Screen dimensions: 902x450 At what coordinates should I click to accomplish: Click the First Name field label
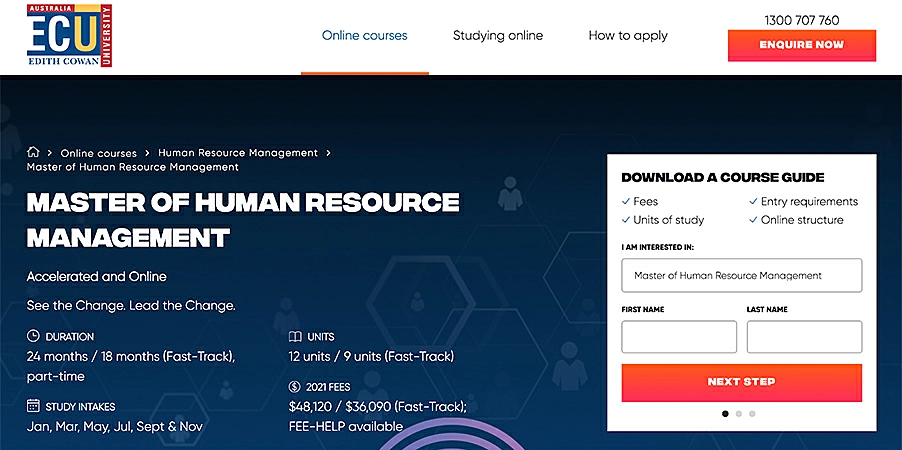(643, 310)
